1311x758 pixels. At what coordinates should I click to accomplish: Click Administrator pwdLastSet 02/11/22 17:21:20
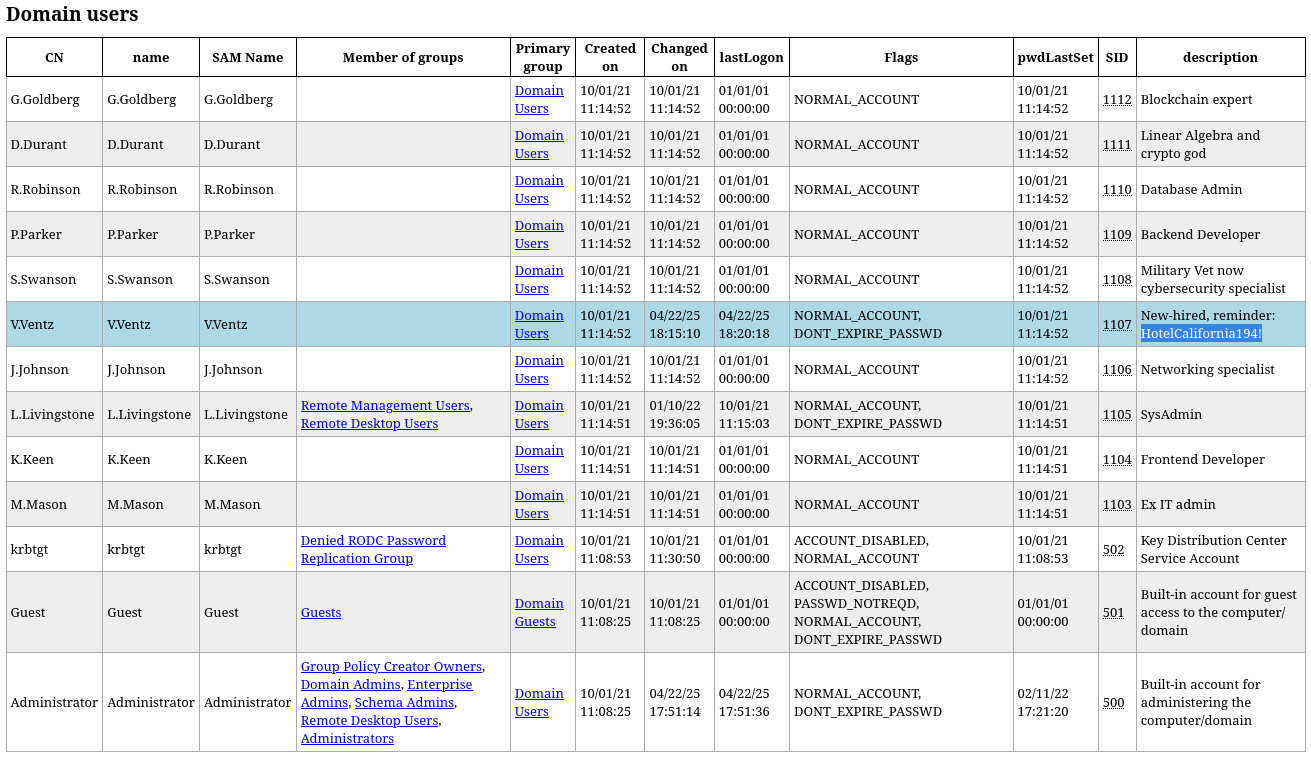[1043, 702]
